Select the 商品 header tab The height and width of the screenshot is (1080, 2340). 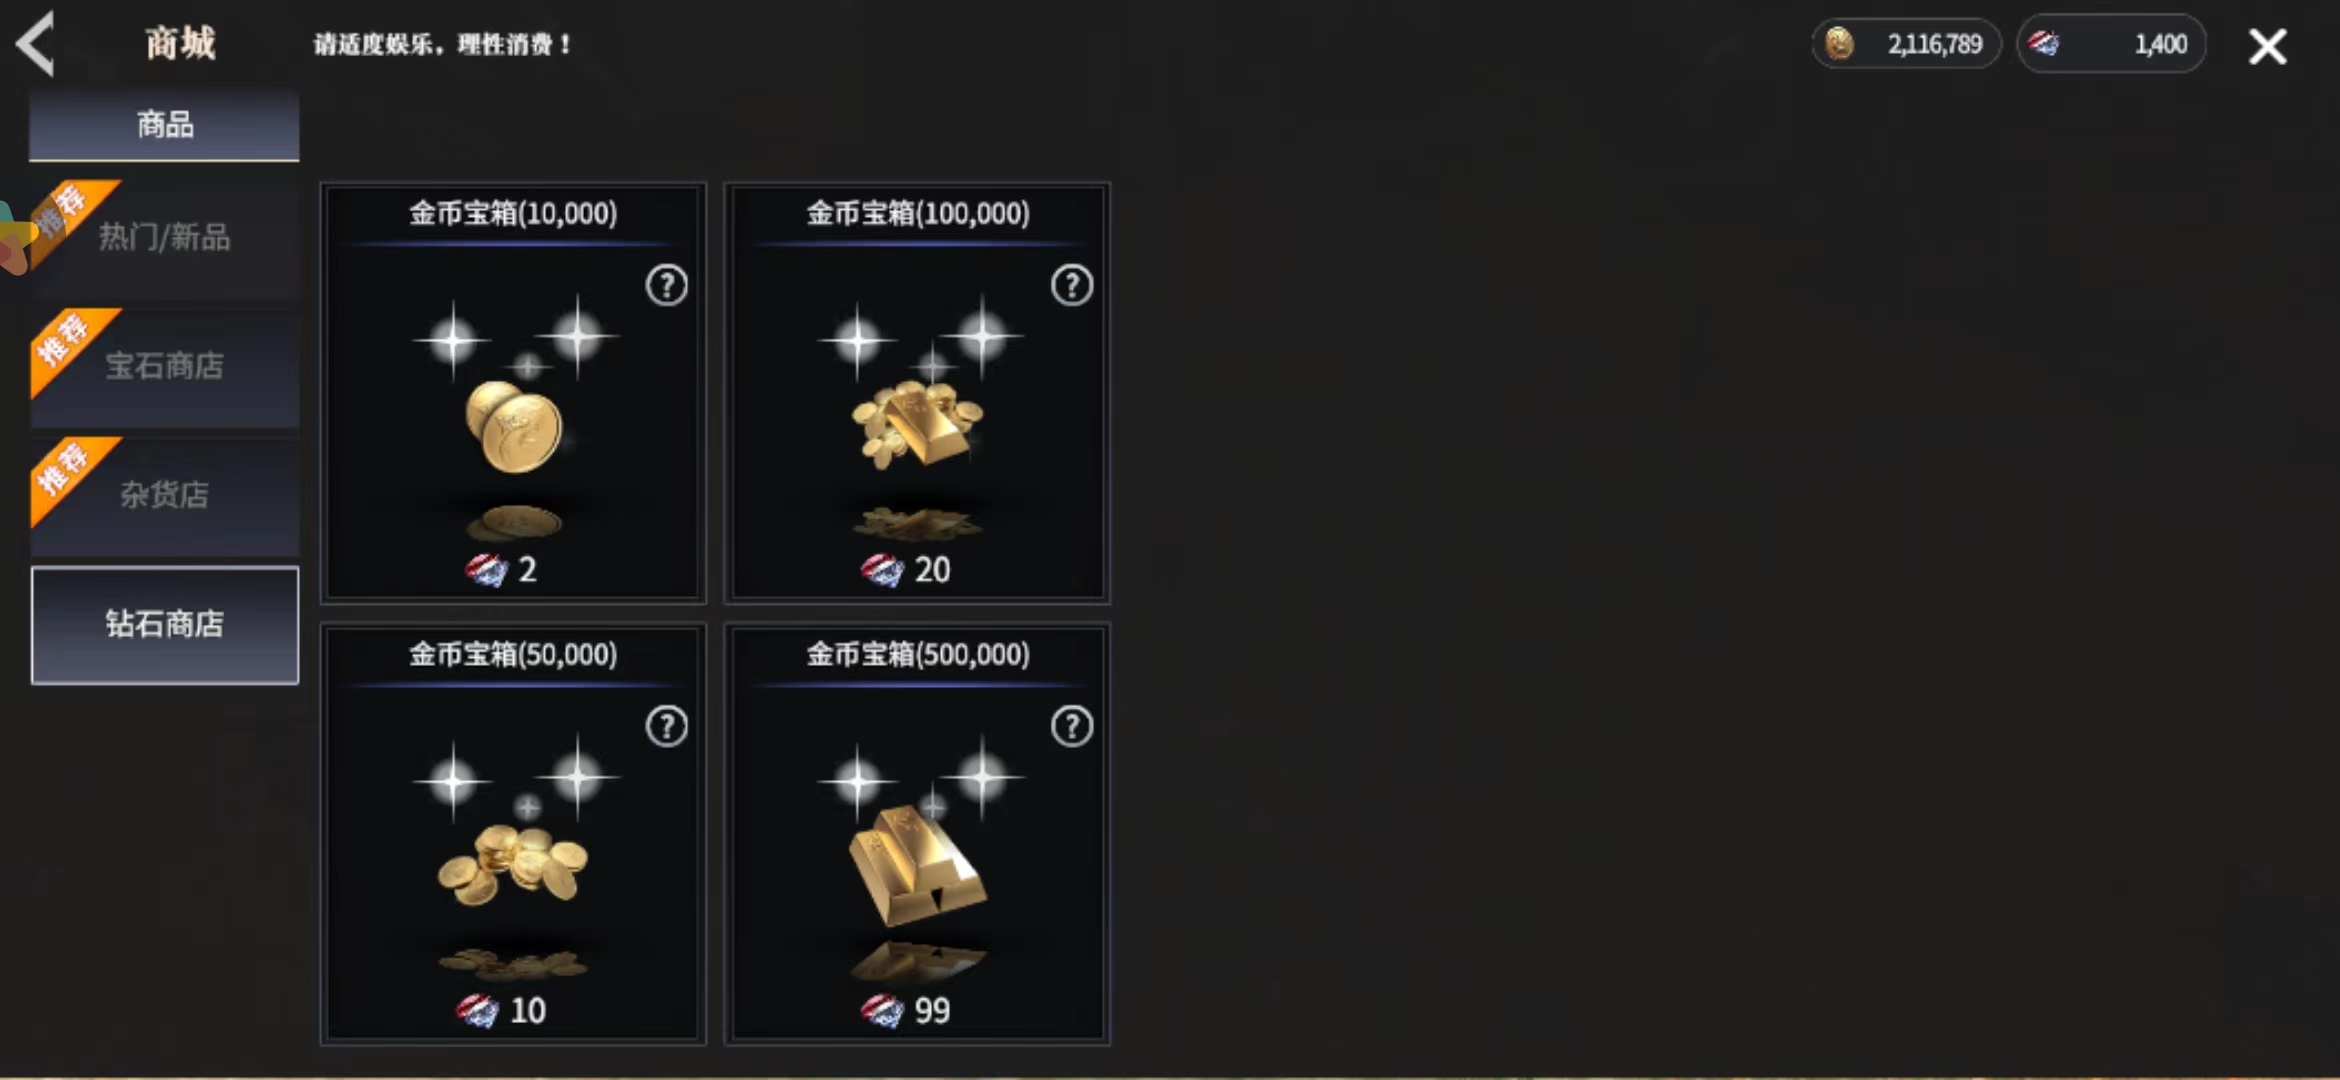164,125
